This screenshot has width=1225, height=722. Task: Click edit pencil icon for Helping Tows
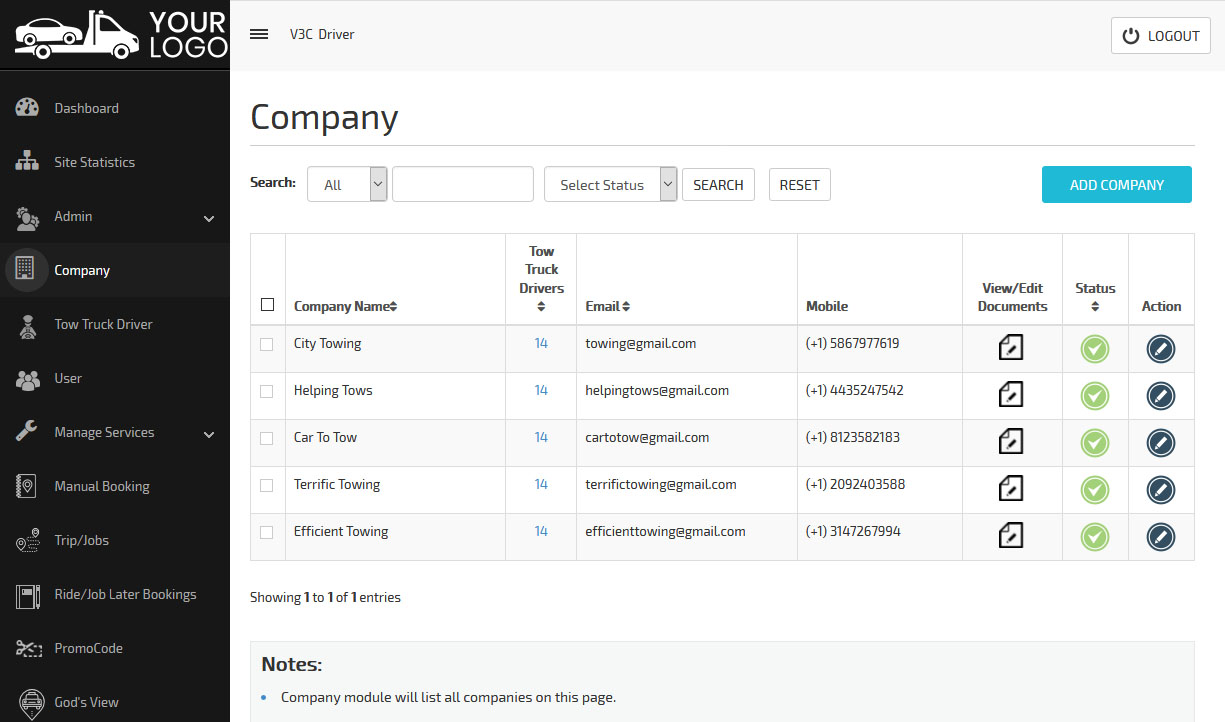[x=1160, y=396]
